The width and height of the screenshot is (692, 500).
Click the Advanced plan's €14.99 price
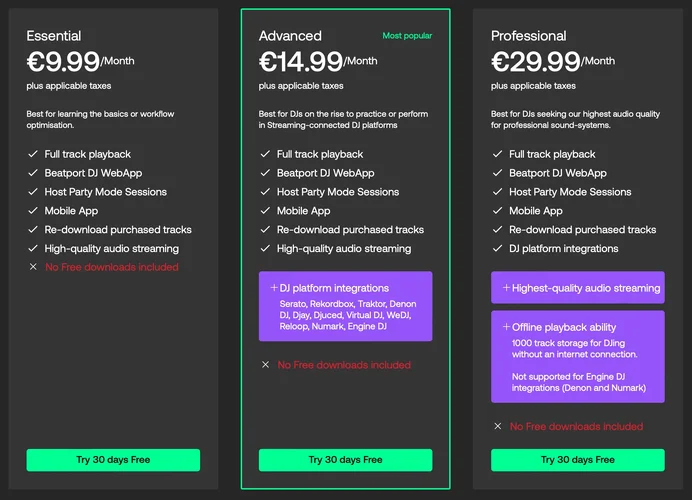(302, 62)
